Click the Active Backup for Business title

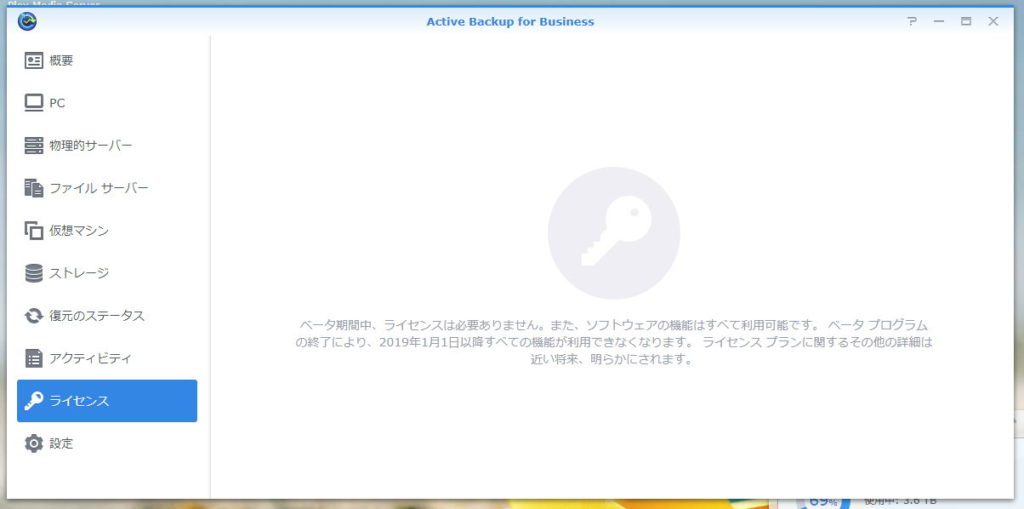click(510, 22)
